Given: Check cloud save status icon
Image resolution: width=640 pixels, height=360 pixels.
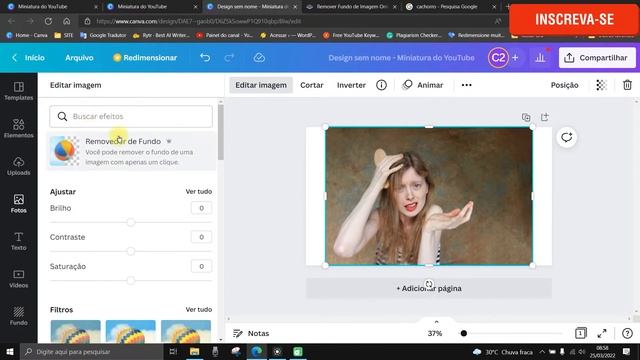Looking at the screenshot, I should pos(259,58).
